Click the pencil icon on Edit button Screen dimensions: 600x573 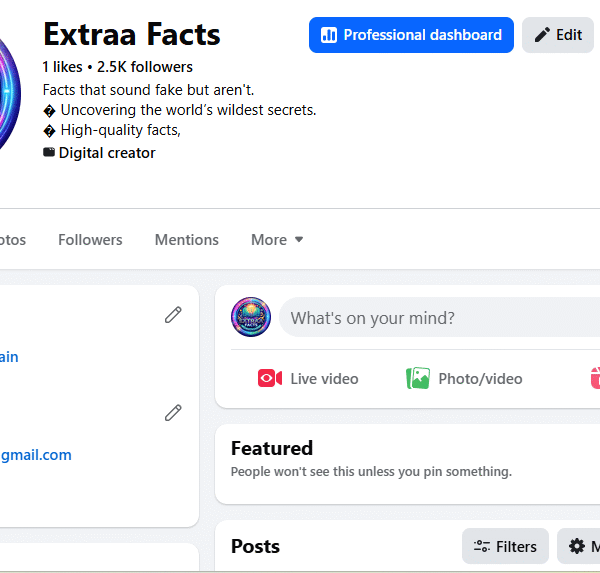click(542, 35)
